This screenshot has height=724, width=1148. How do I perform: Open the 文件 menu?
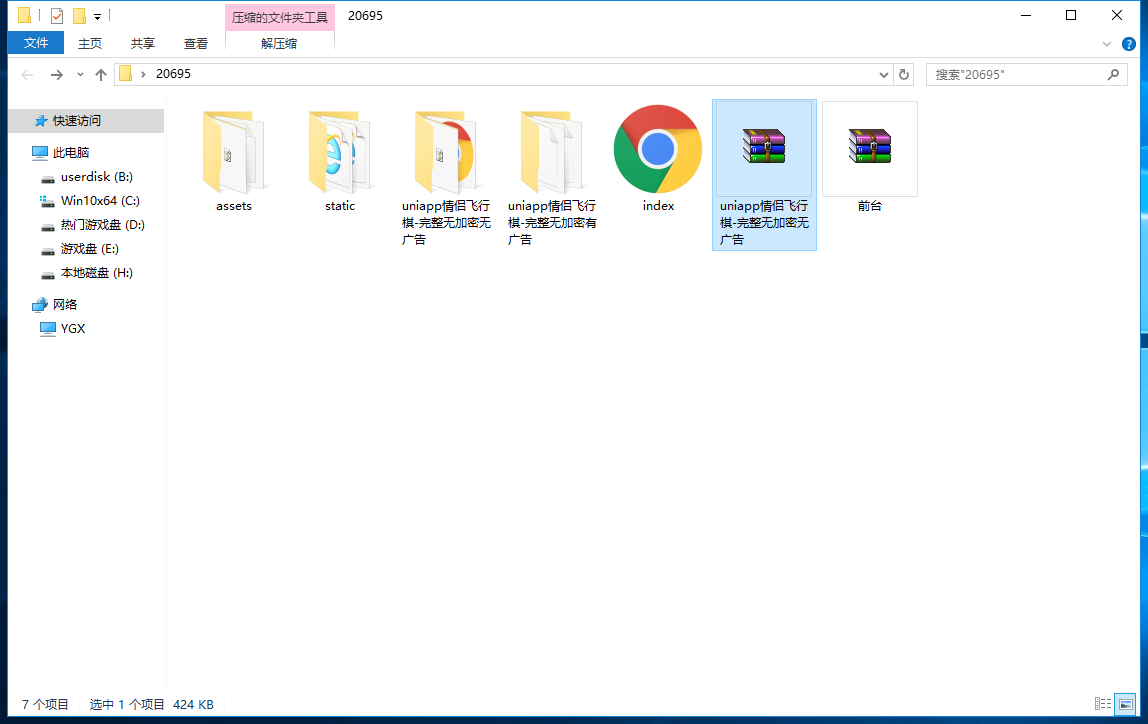click(36, 43)
